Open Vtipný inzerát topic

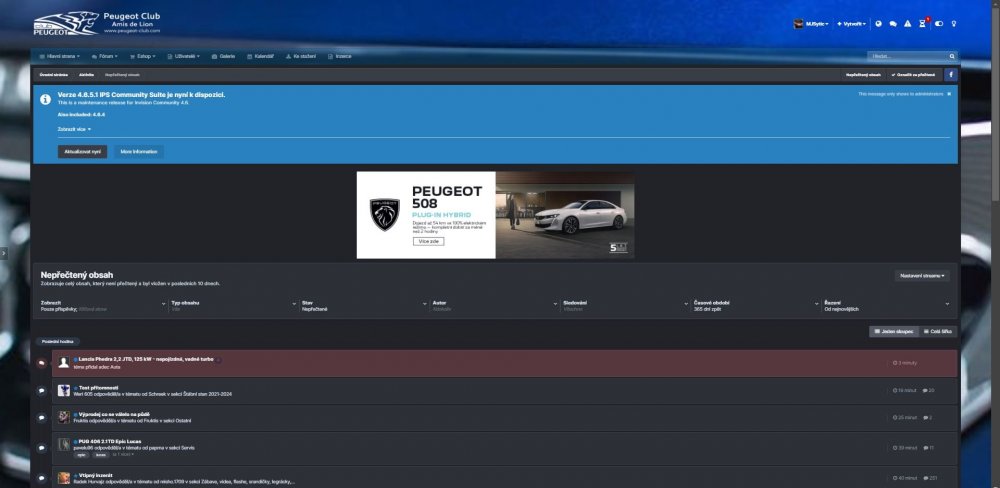pyautogui.click(x=96, y=475)
